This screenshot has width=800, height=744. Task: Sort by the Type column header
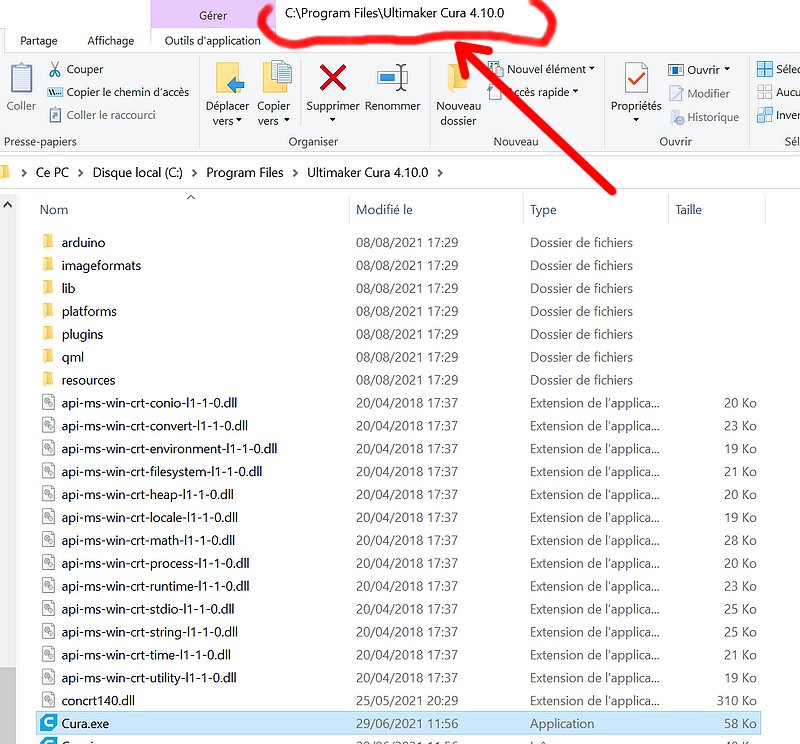click(x=543, y=210)
